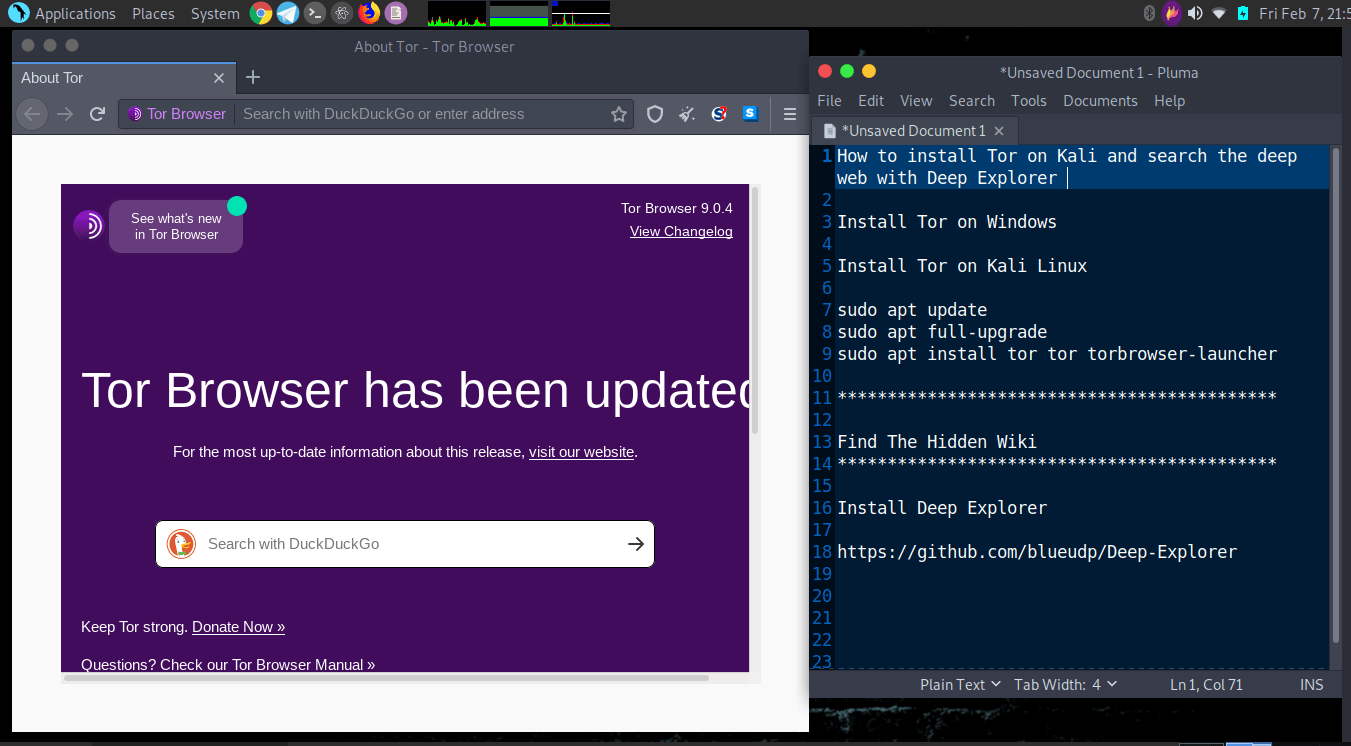Bookmark this page with the star icon

click(x=619, y=114)
